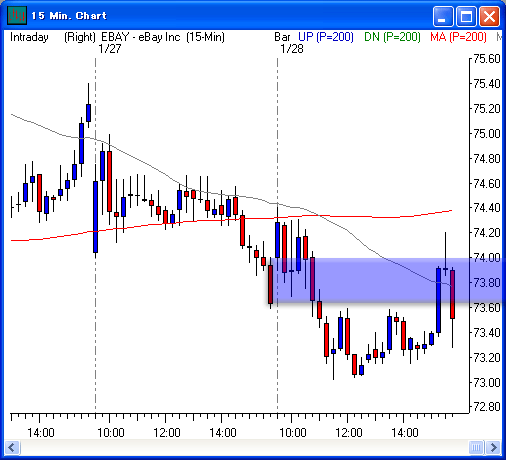Click the 'UP (P=200)' legend label
The width and height of the screenshot is (506, 460).
click(x=326, y=37)
